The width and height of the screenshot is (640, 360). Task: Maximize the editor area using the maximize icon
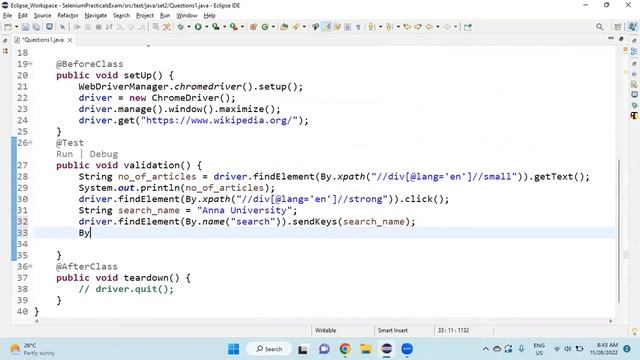621,38
